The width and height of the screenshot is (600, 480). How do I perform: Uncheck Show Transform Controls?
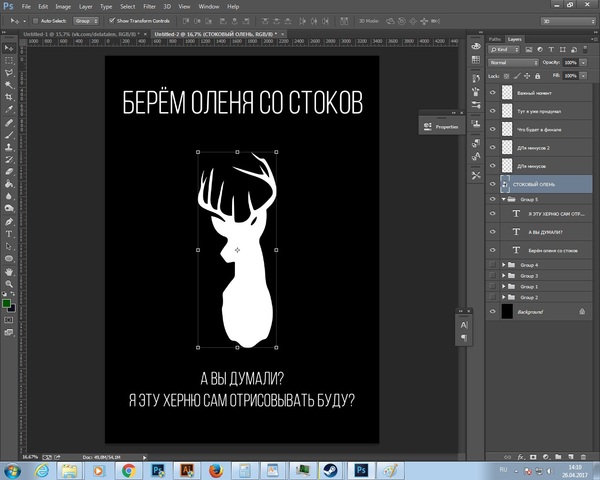click(x=111, y=19)
